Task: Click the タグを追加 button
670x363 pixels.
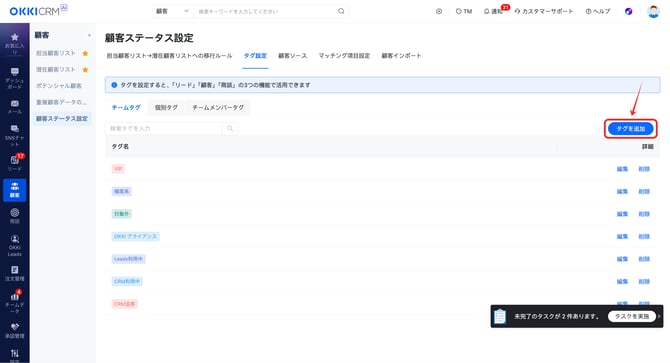Action: click(x=631, y=129)
